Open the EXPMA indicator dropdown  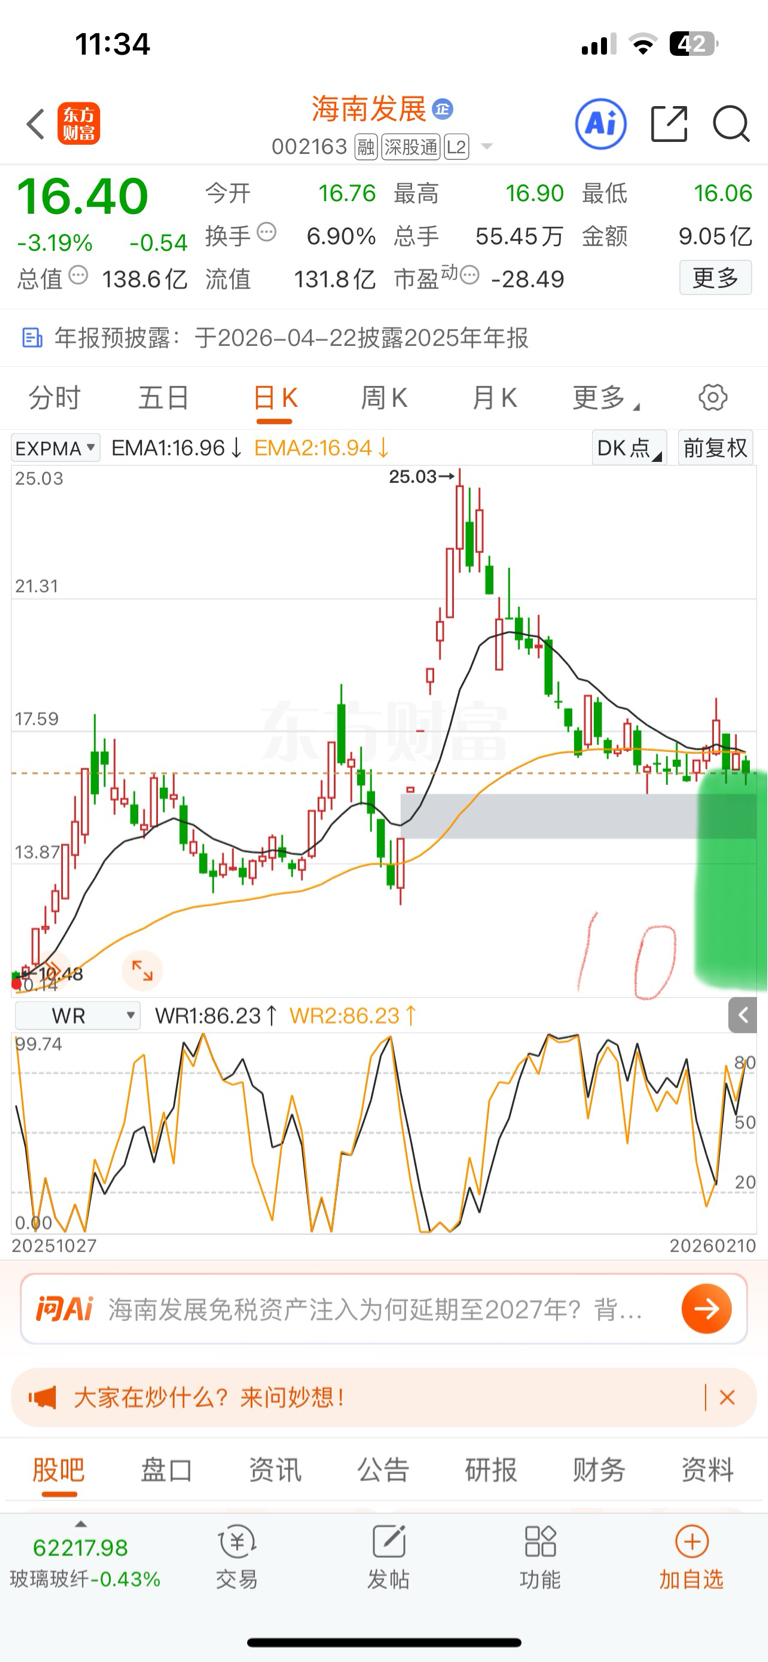[55, 448]
